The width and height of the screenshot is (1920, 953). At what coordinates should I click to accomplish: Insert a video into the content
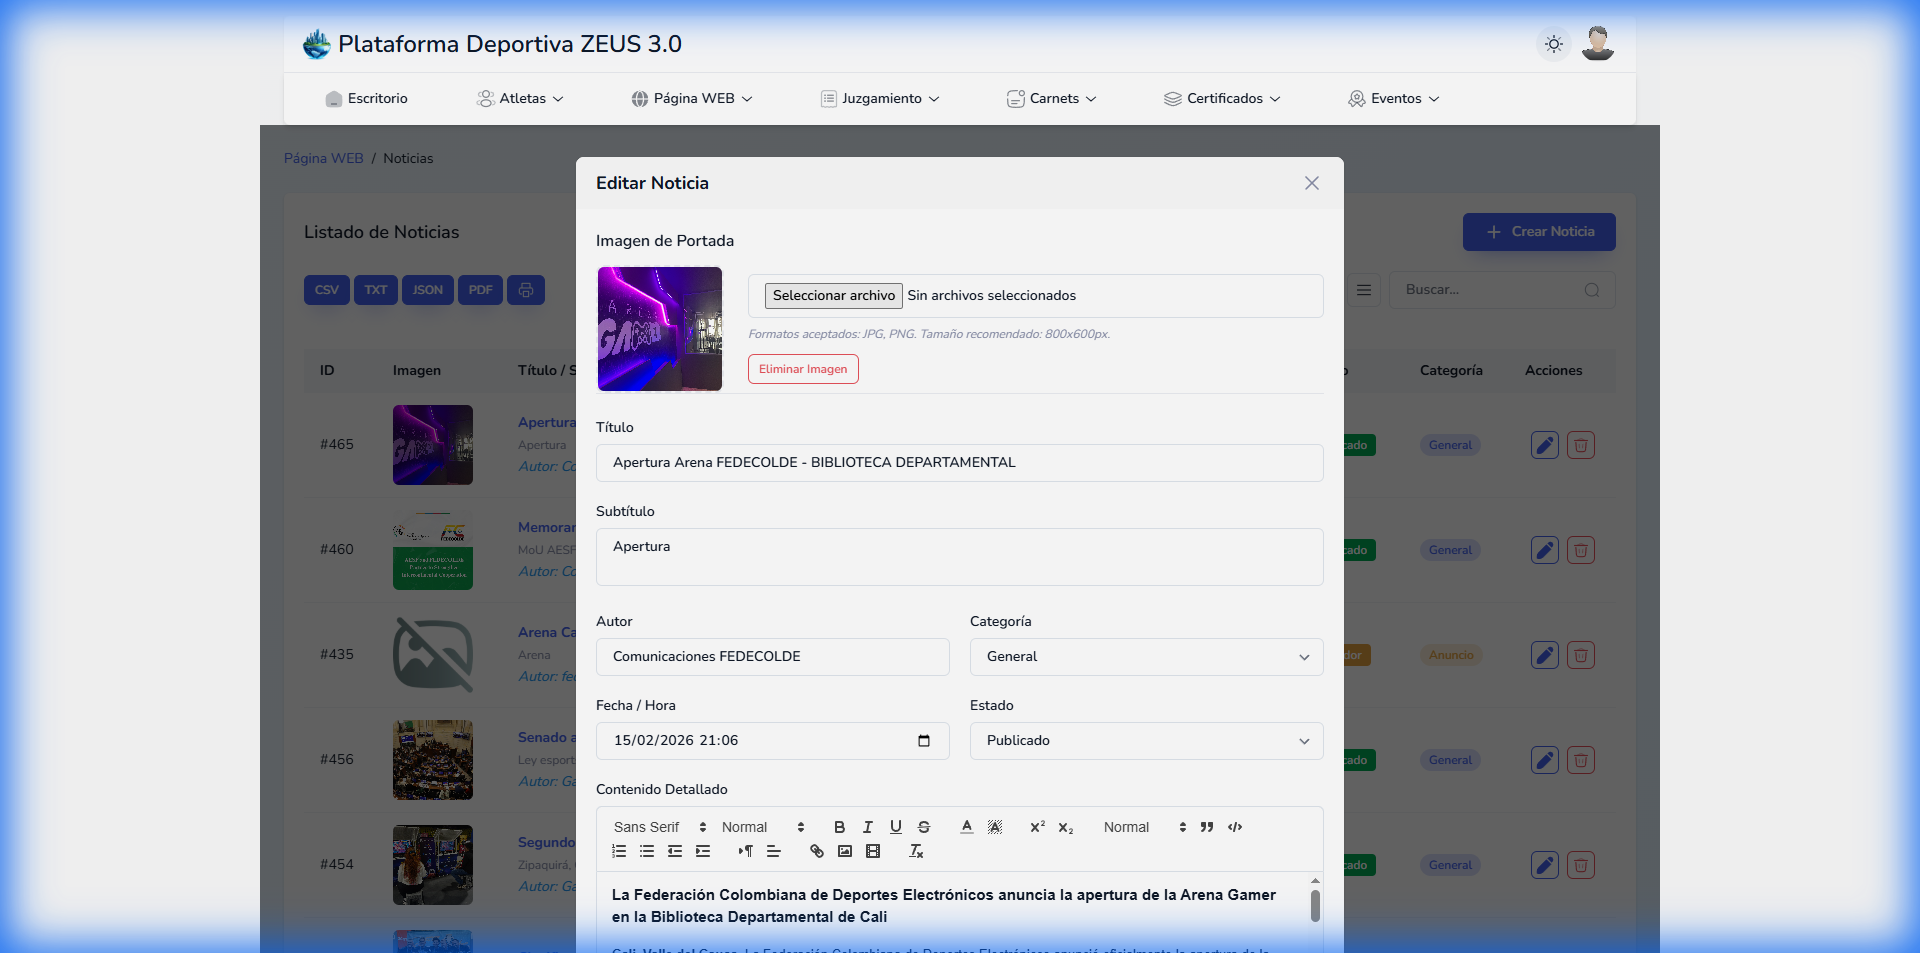pyautogui.click(x=873, y=851)
